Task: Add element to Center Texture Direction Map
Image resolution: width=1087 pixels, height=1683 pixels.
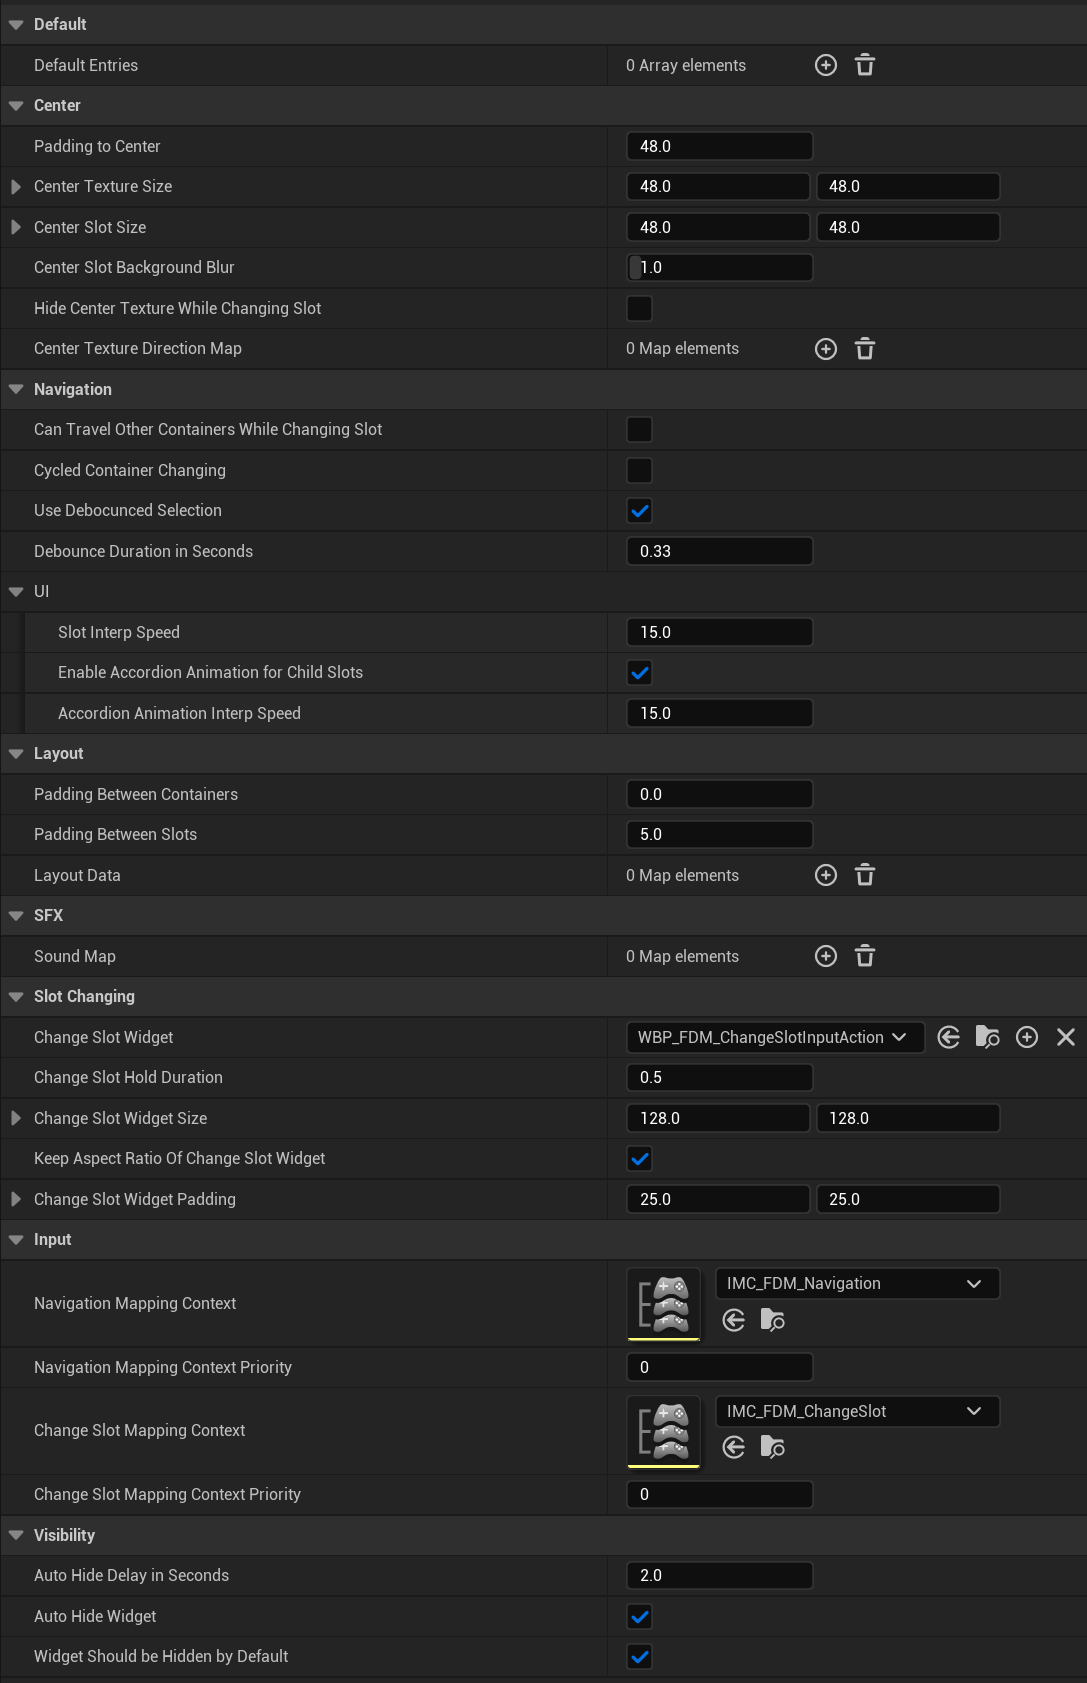Action: coord(826,349)
